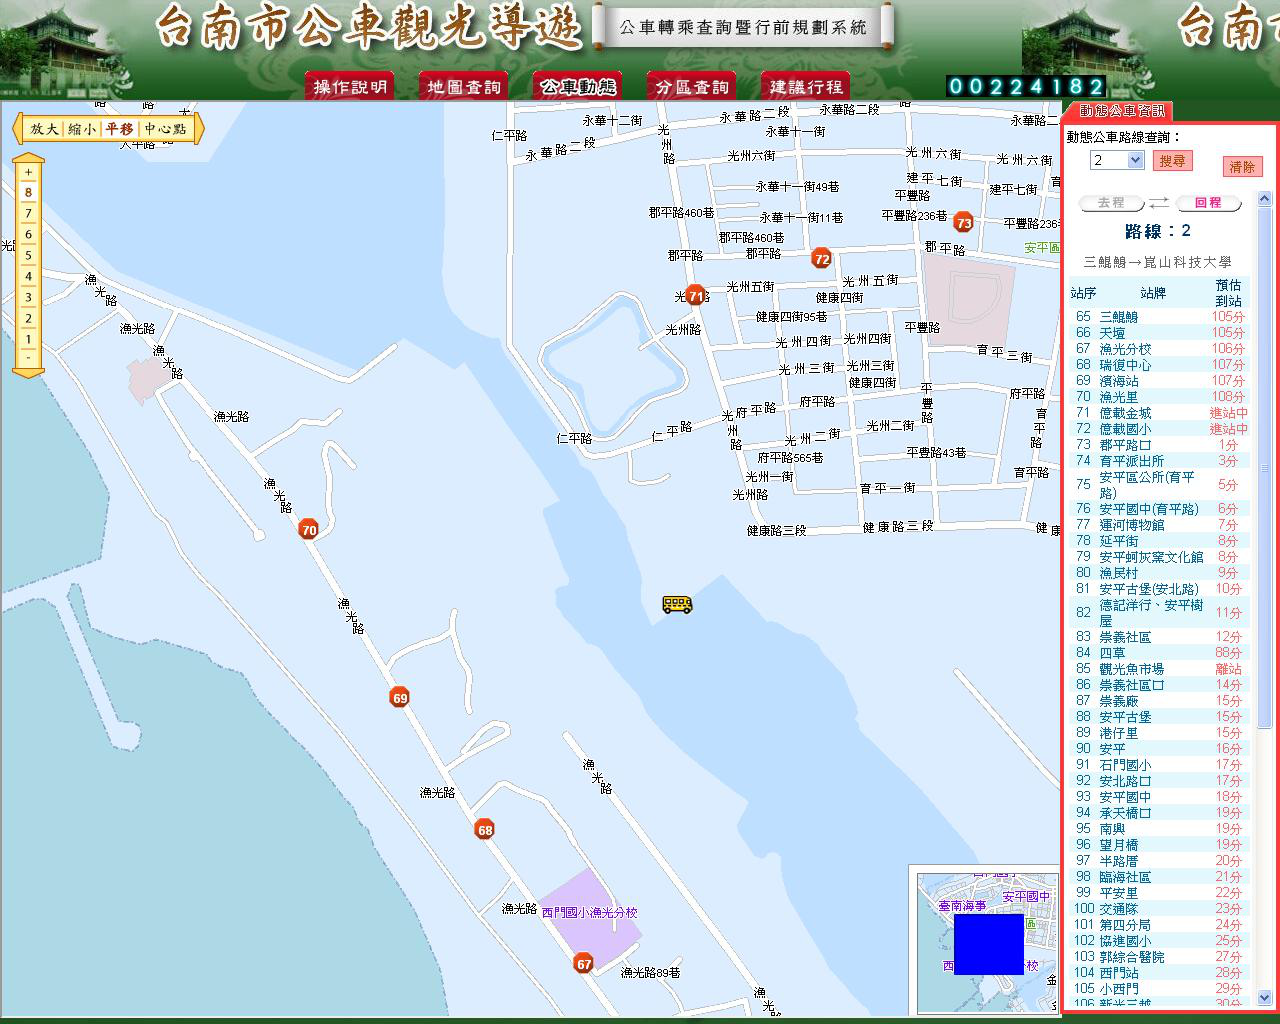The image size is (1280, 1024).
Task: Click the overview mini-map blue rectangle
Action: coord(988,943)
